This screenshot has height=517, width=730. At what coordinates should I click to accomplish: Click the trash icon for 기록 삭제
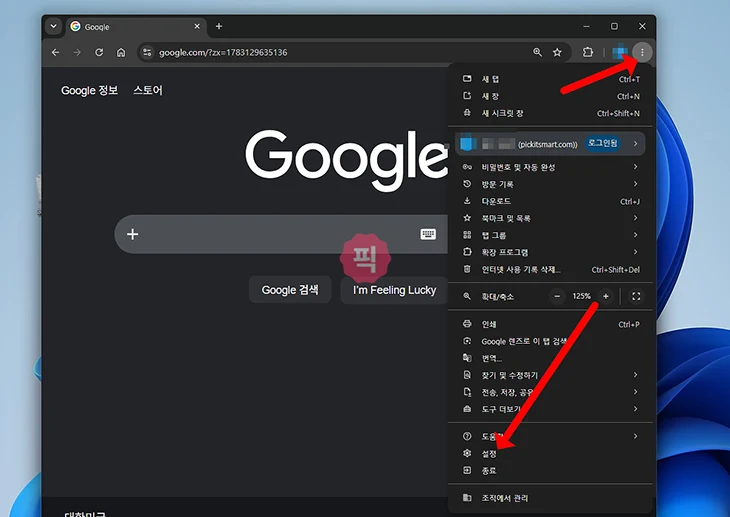[x=467, y=269]
